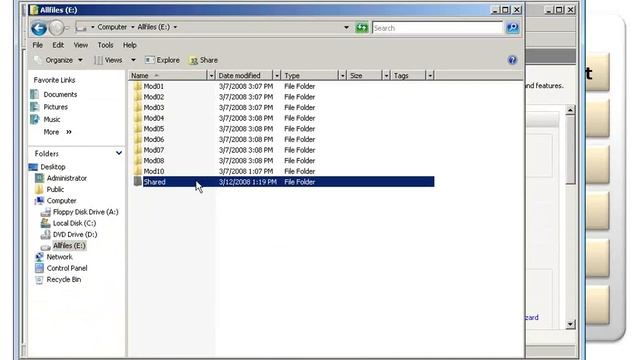
Task: Click the Computer breadcrumb in address bar
Action: [112, 27]
